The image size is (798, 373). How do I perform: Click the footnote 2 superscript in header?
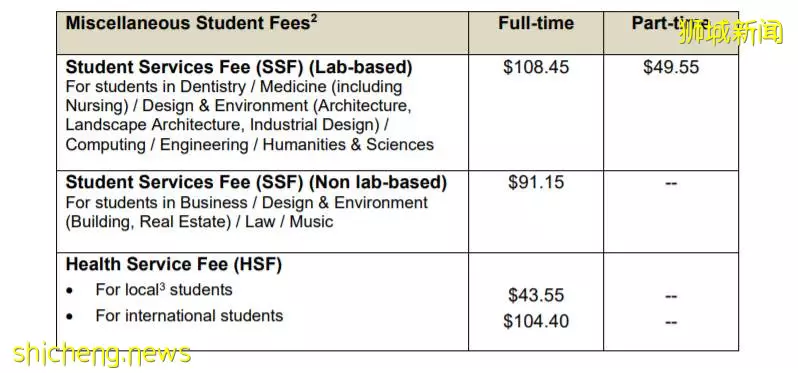click(314, 19)
